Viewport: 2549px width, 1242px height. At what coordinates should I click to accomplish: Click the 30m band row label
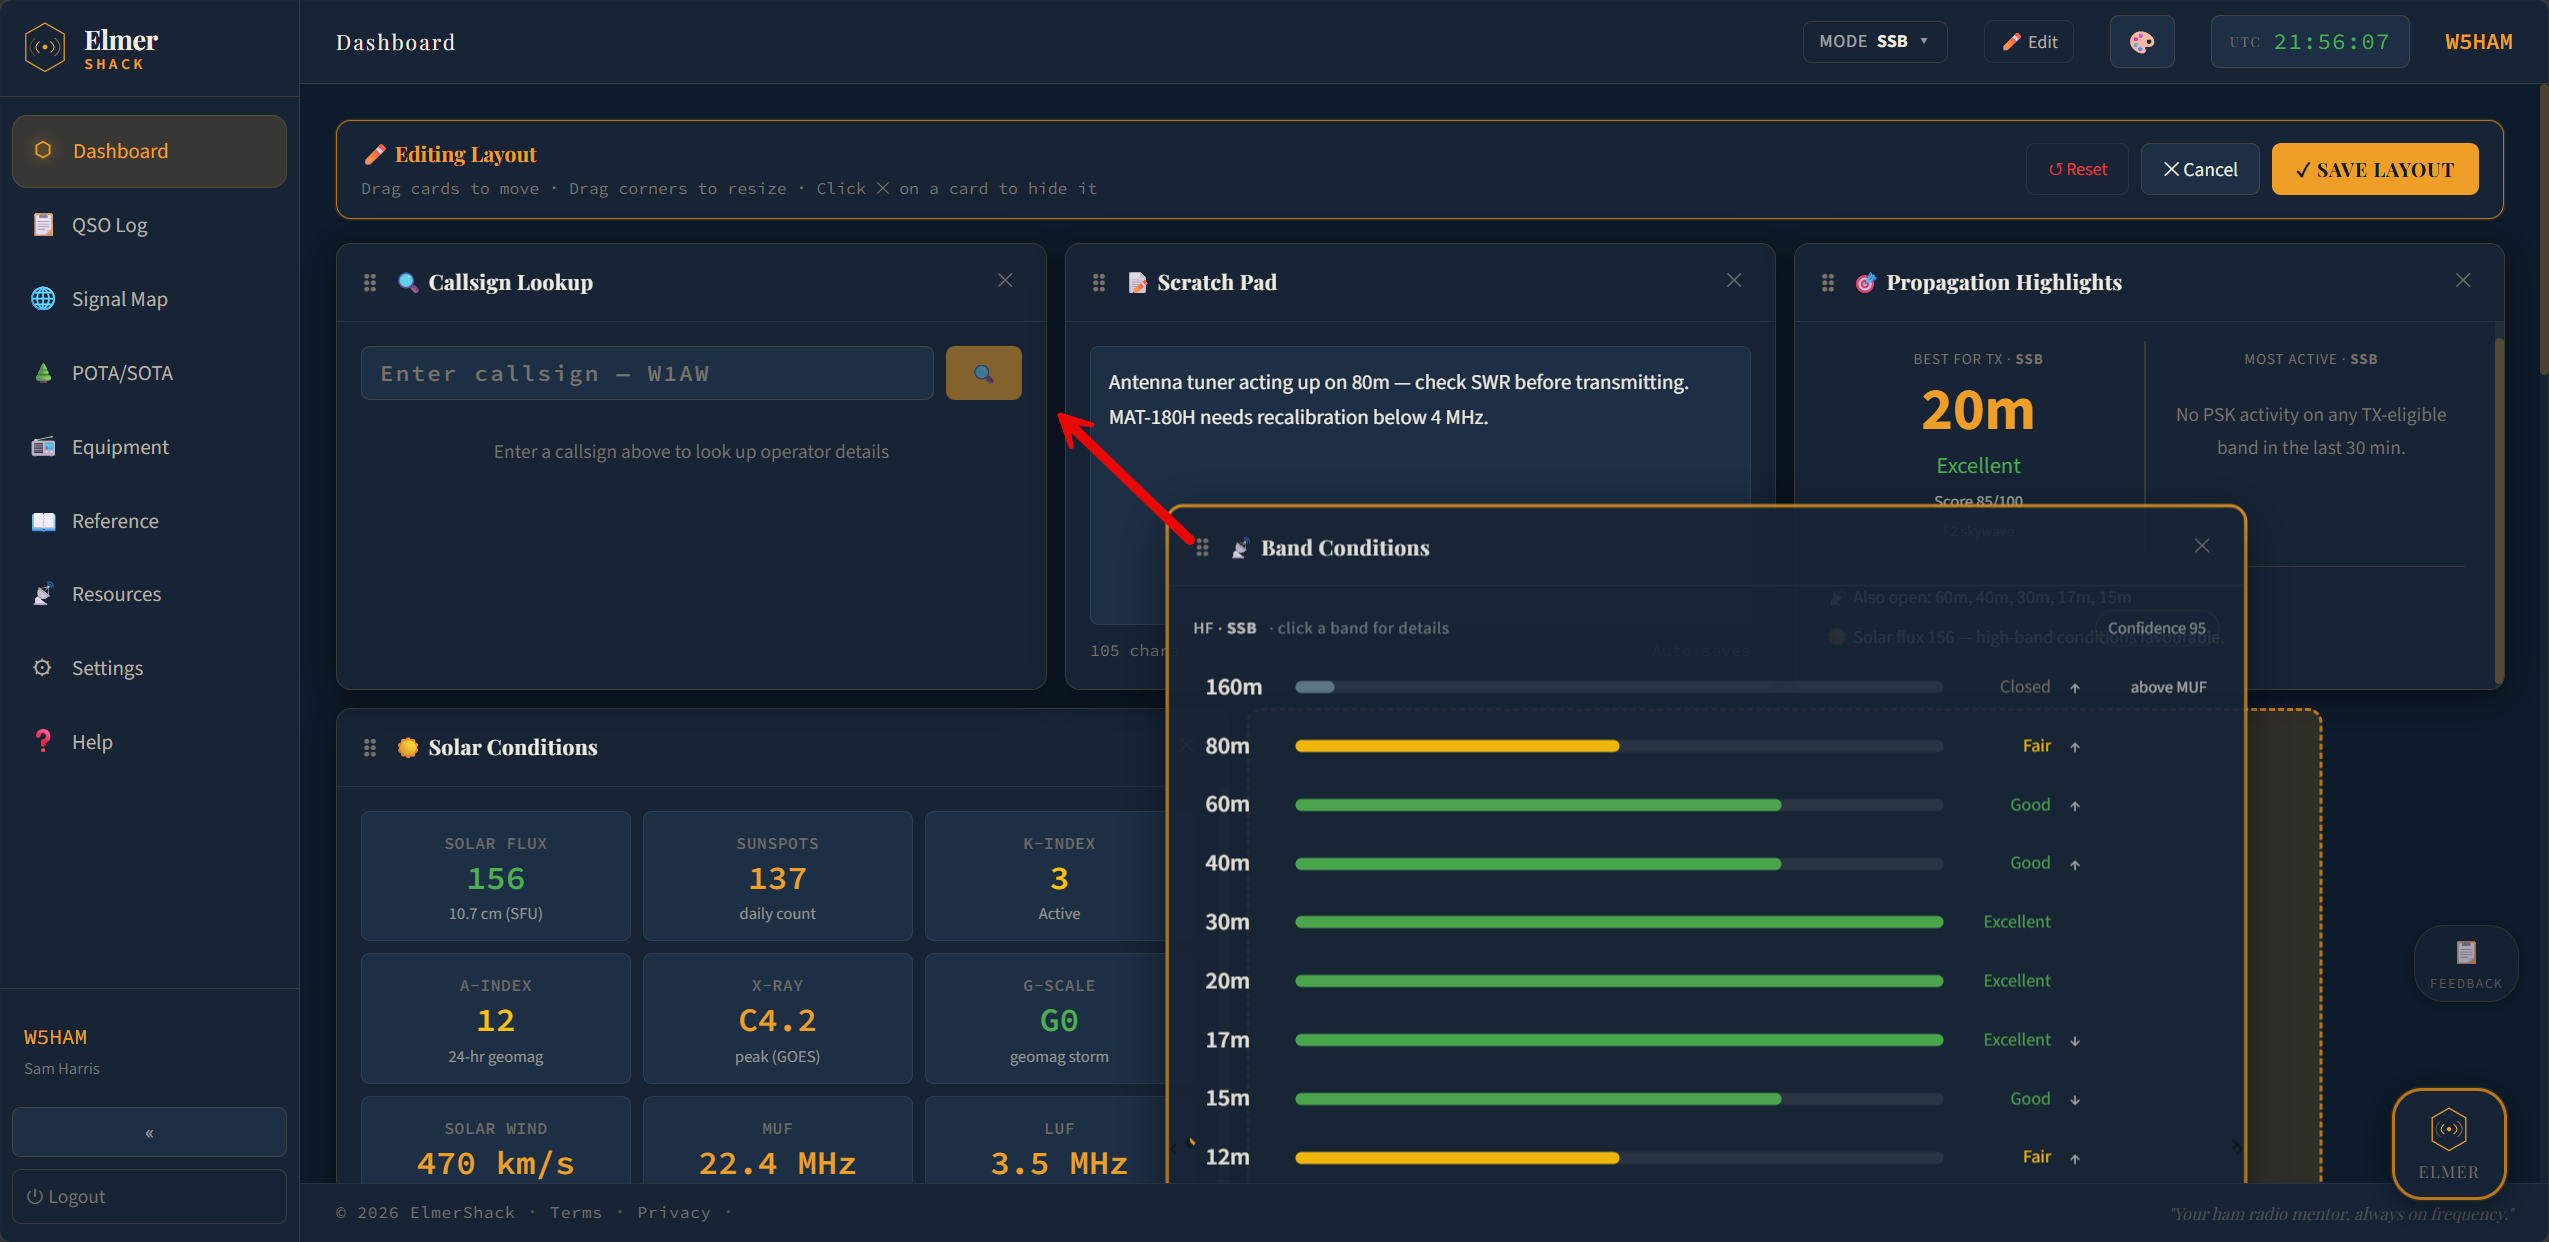[x=1227, y=922]
